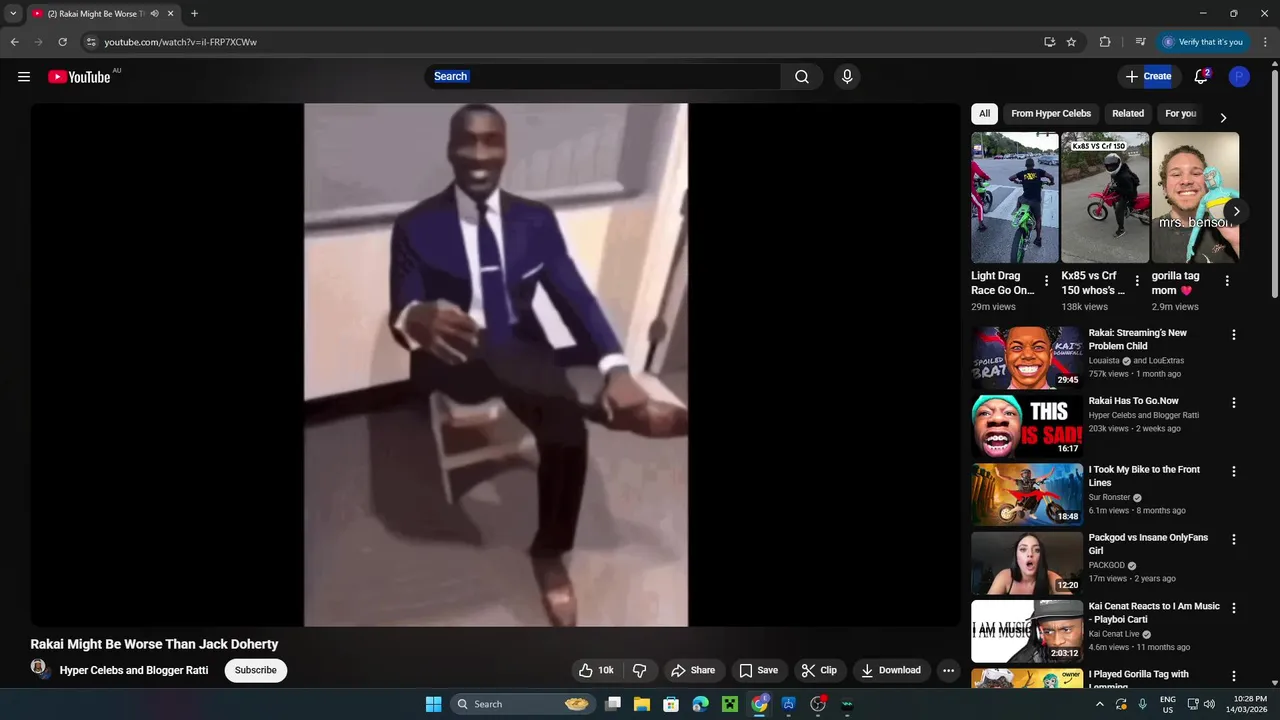
Task: Click the search magnifier button
Action: point(802,77)
